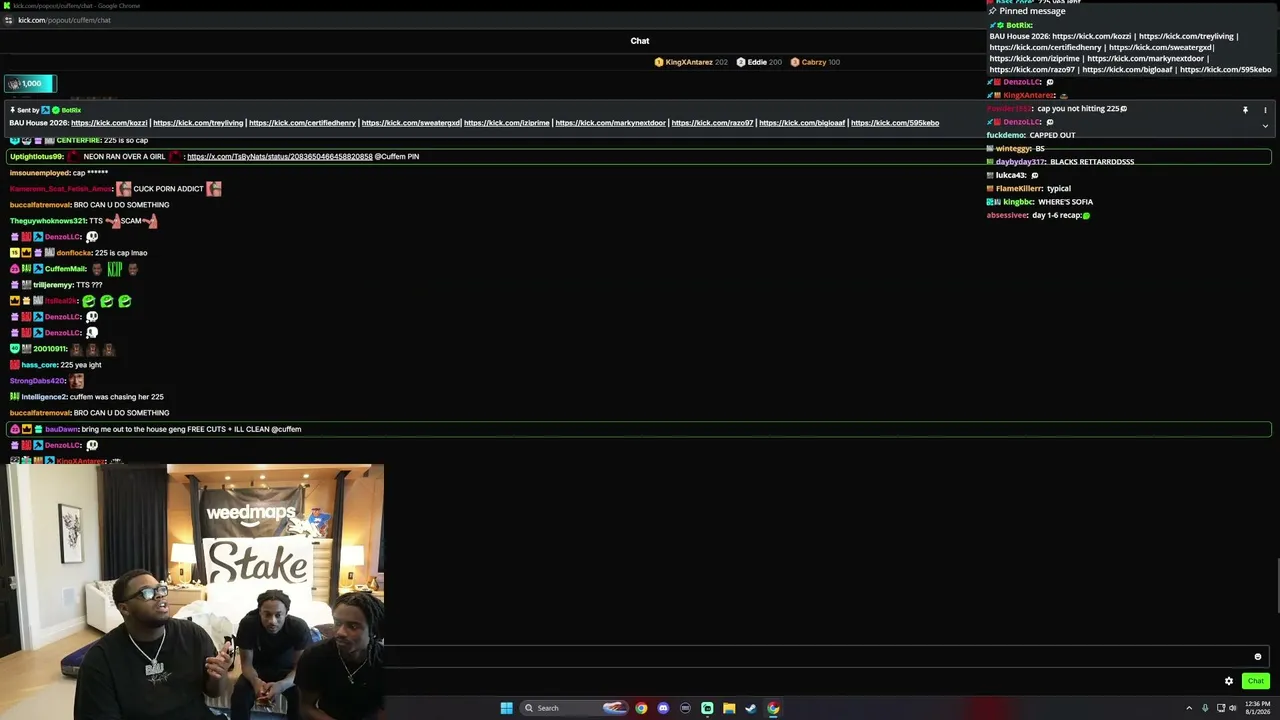Image resolution: width=1280 pixels, height=720 pixels.
Task: Send message with green Chat button
Action: [x=1256, y=681]
